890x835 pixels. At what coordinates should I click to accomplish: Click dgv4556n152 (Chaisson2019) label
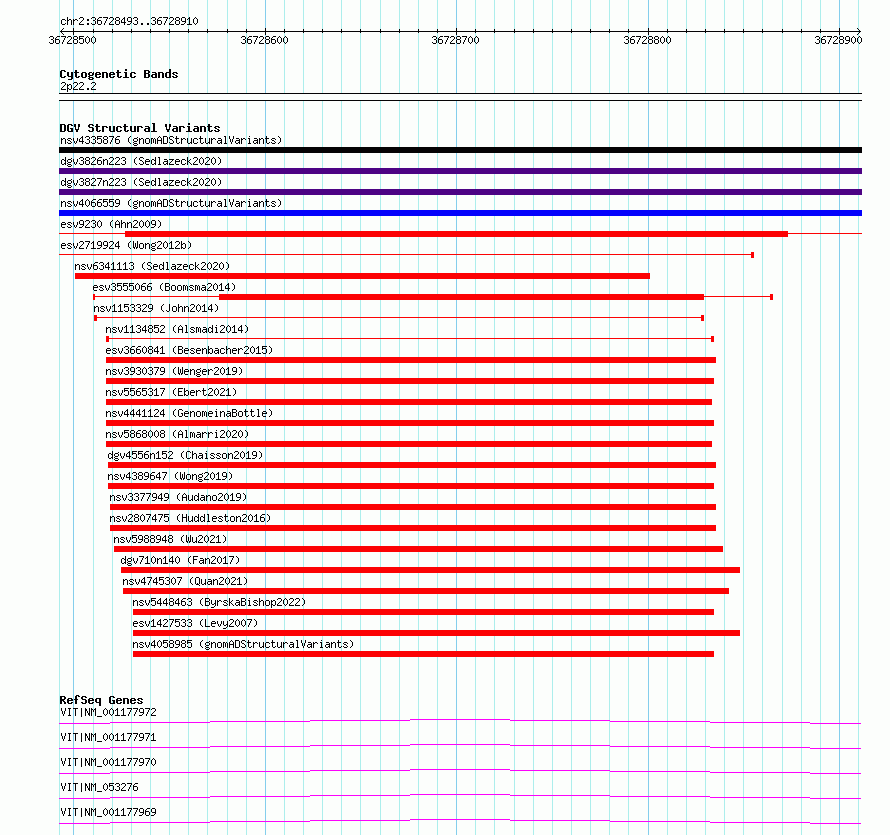click(x=185, y=455)
